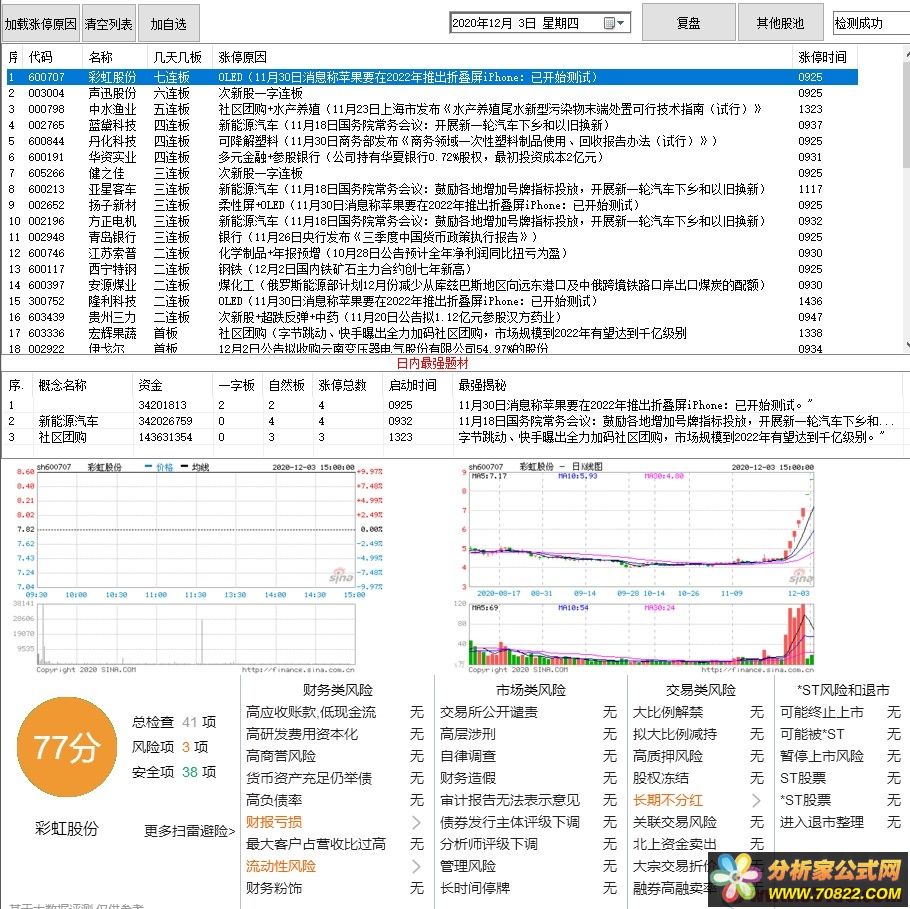Screen dimensions: 910x909
Task: Select the 健之佳 row
Action: click(432, 173)
